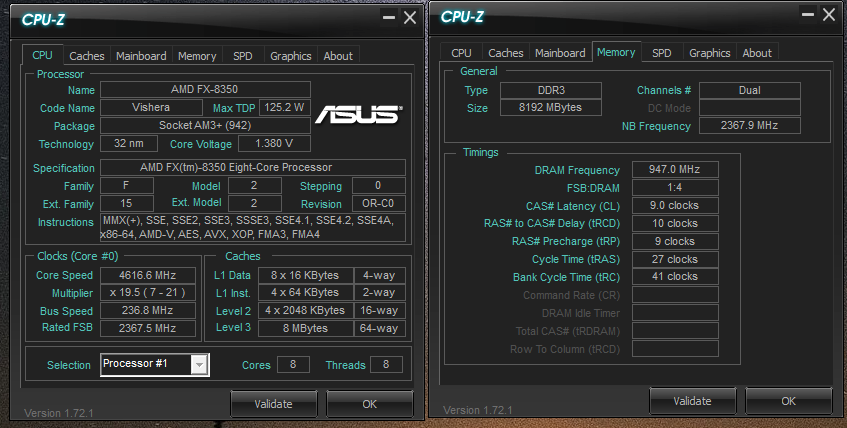Click the AMD FX-8350 name field
Viewport: 847px width, 428px height.
point(205,90)
